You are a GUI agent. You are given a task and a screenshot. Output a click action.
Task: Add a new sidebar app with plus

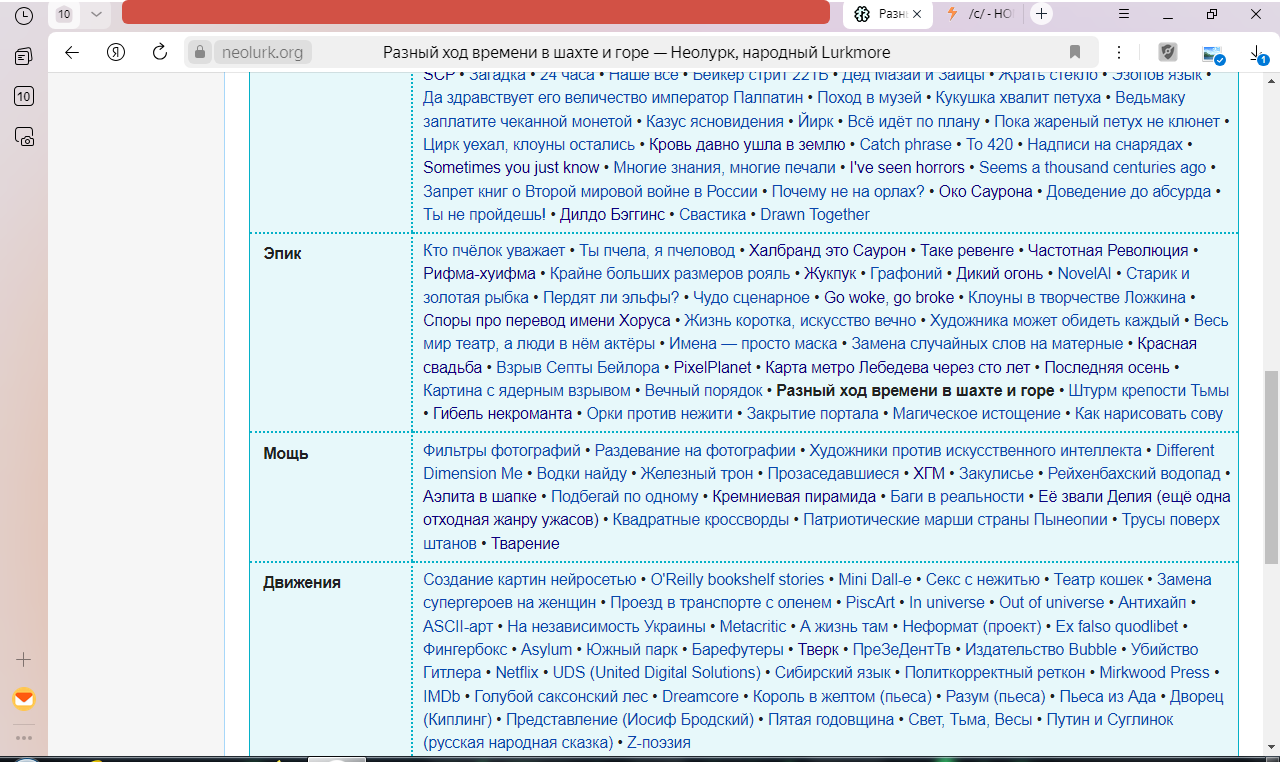(24, 660)
